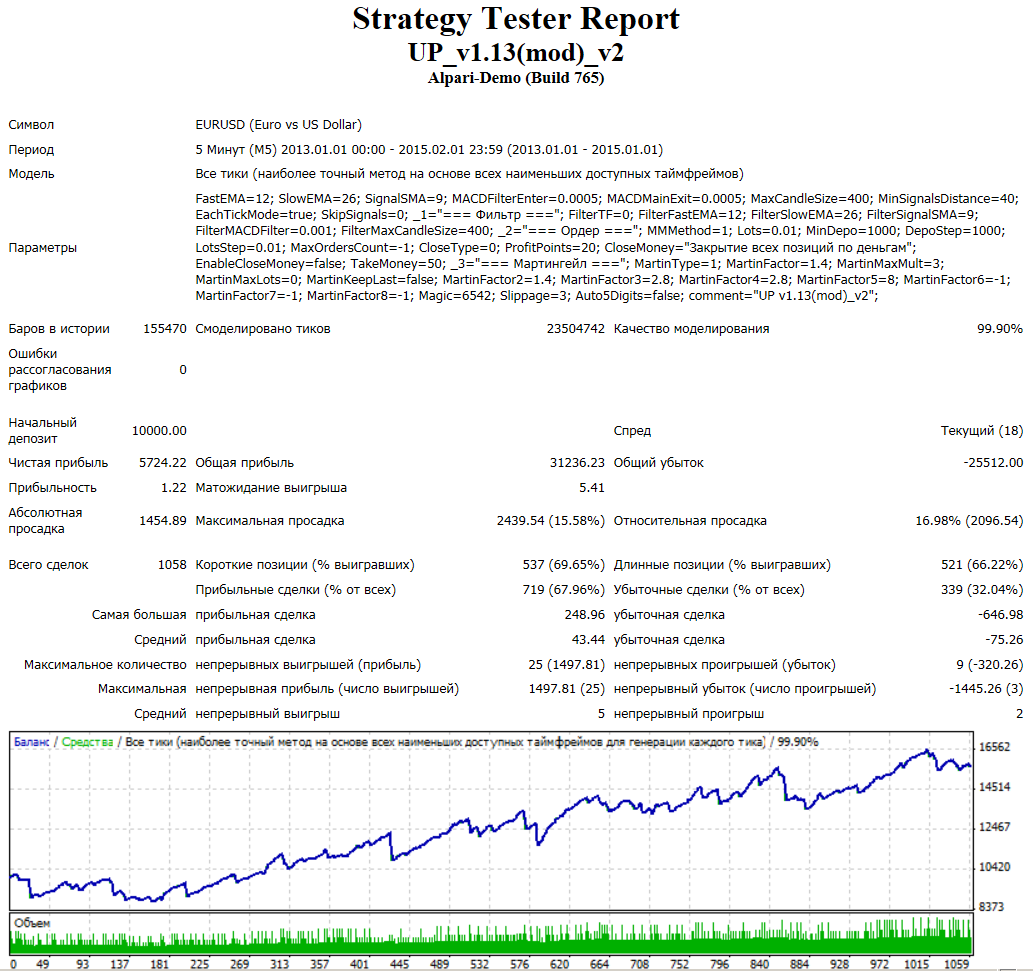Click 'Начальный депозит' label

42,431
